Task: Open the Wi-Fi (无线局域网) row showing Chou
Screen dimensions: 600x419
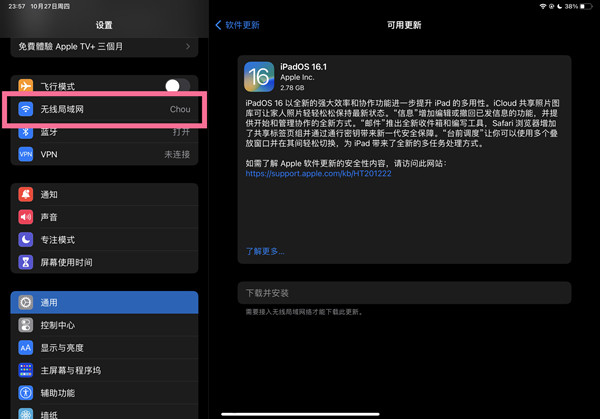Action: [104, 109]
